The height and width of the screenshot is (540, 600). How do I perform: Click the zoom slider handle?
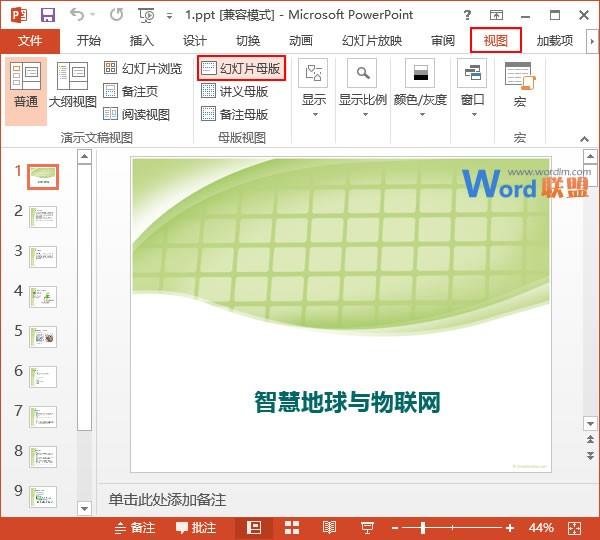pos(423,528)
